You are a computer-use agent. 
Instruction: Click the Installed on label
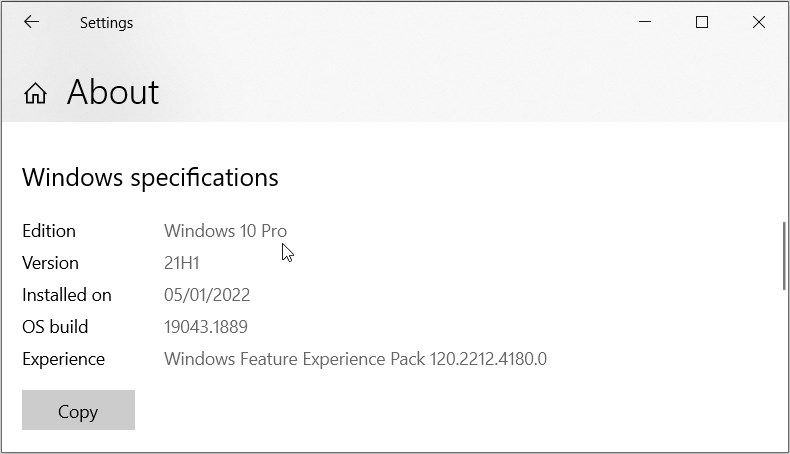pyautogui.click(x=67, y=295)
